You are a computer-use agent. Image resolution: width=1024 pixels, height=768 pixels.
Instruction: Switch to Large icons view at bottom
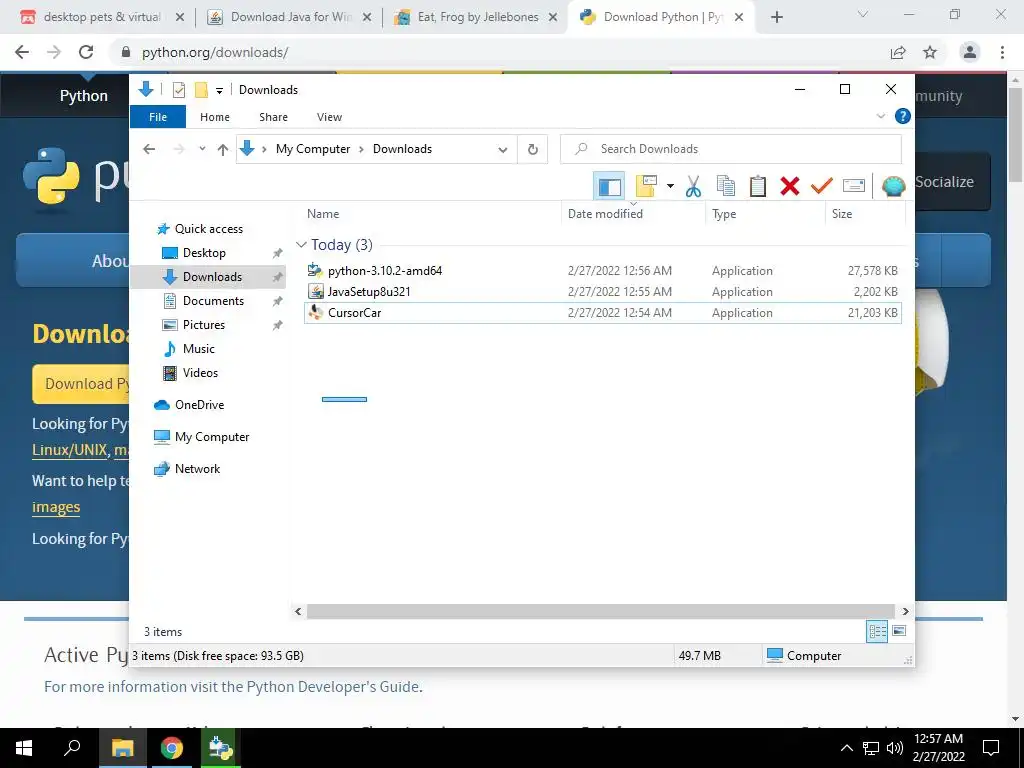(x=899, y=632)
